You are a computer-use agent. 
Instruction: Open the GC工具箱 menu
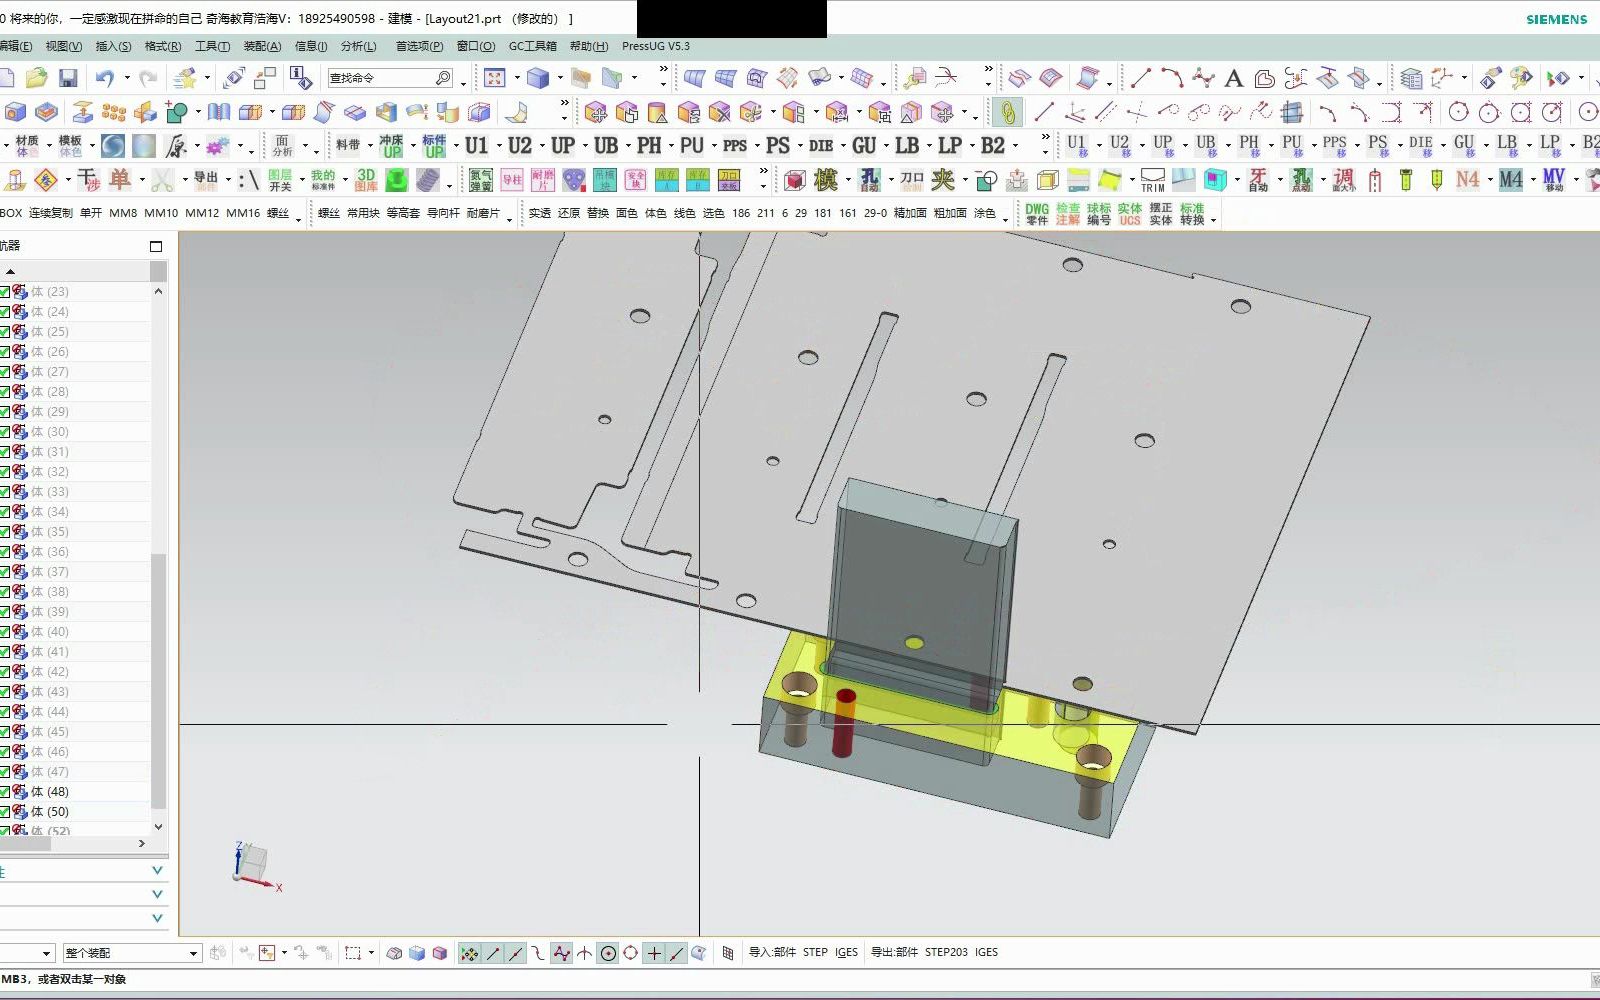coord(532,46)
